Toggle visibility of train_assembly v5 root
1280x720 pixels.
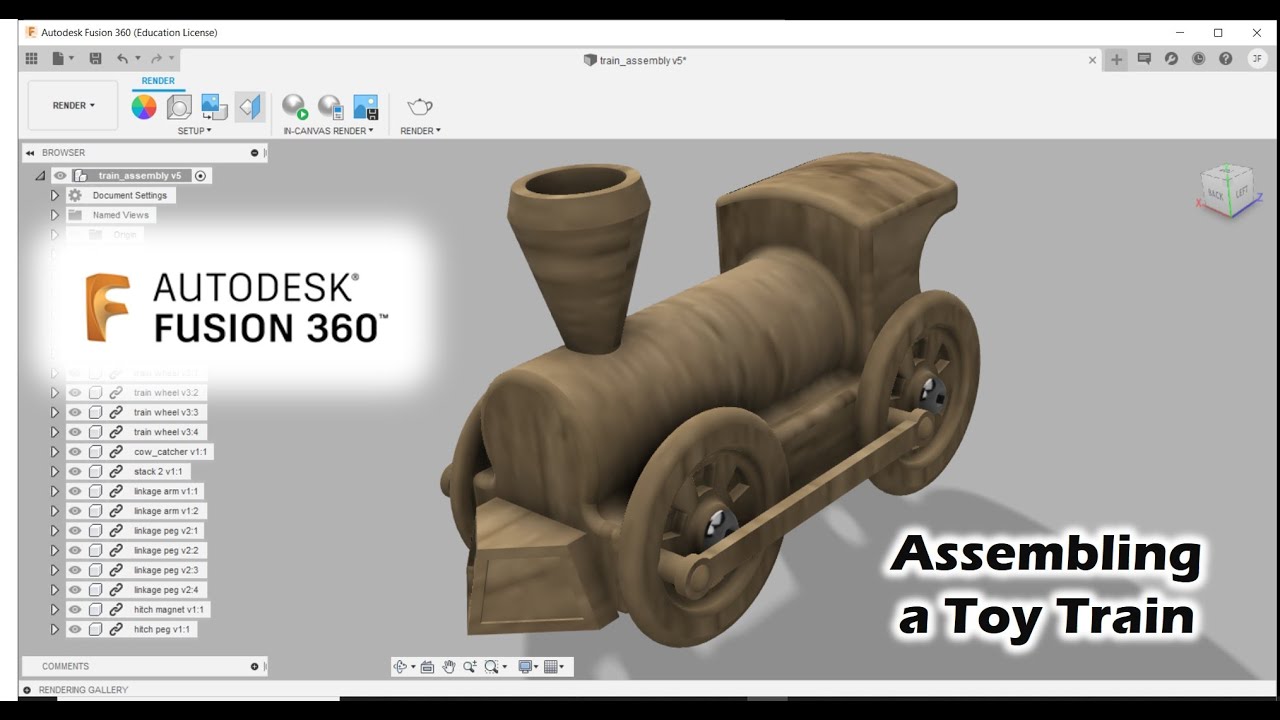[x=60, y=176]
